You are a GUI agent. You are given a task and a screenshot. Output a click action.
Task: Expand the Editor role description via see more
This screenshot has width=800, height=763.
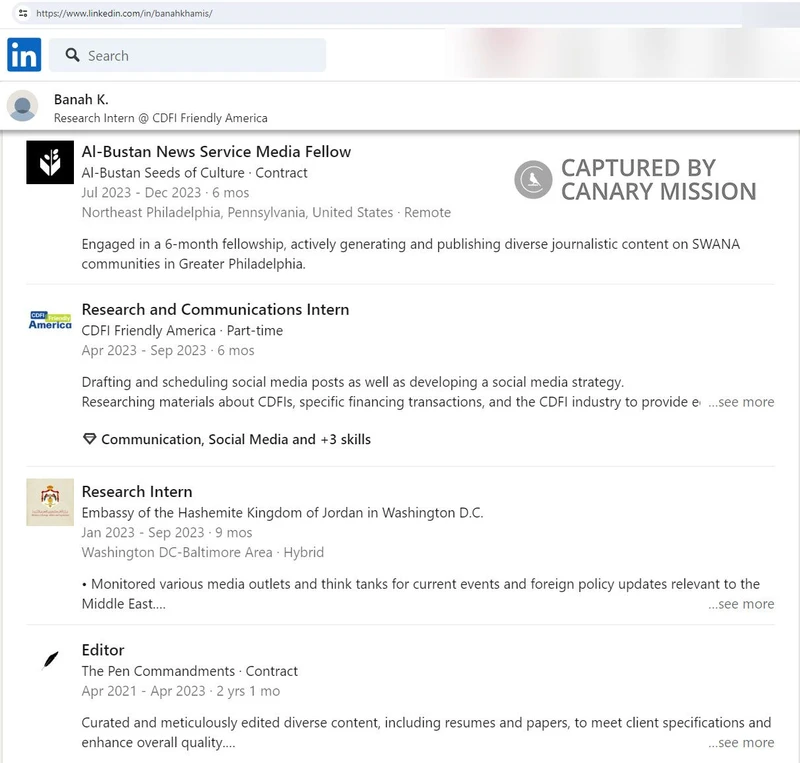pyautogui.click(x=740, y=743)
